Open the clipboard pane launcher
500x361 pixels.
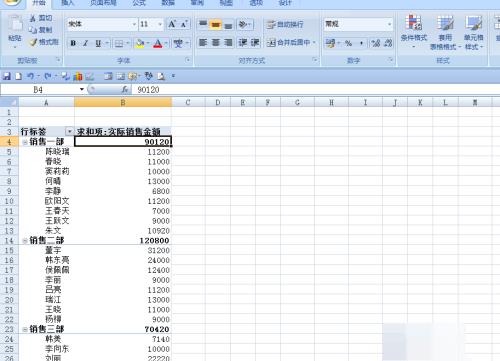coord(58,60)
